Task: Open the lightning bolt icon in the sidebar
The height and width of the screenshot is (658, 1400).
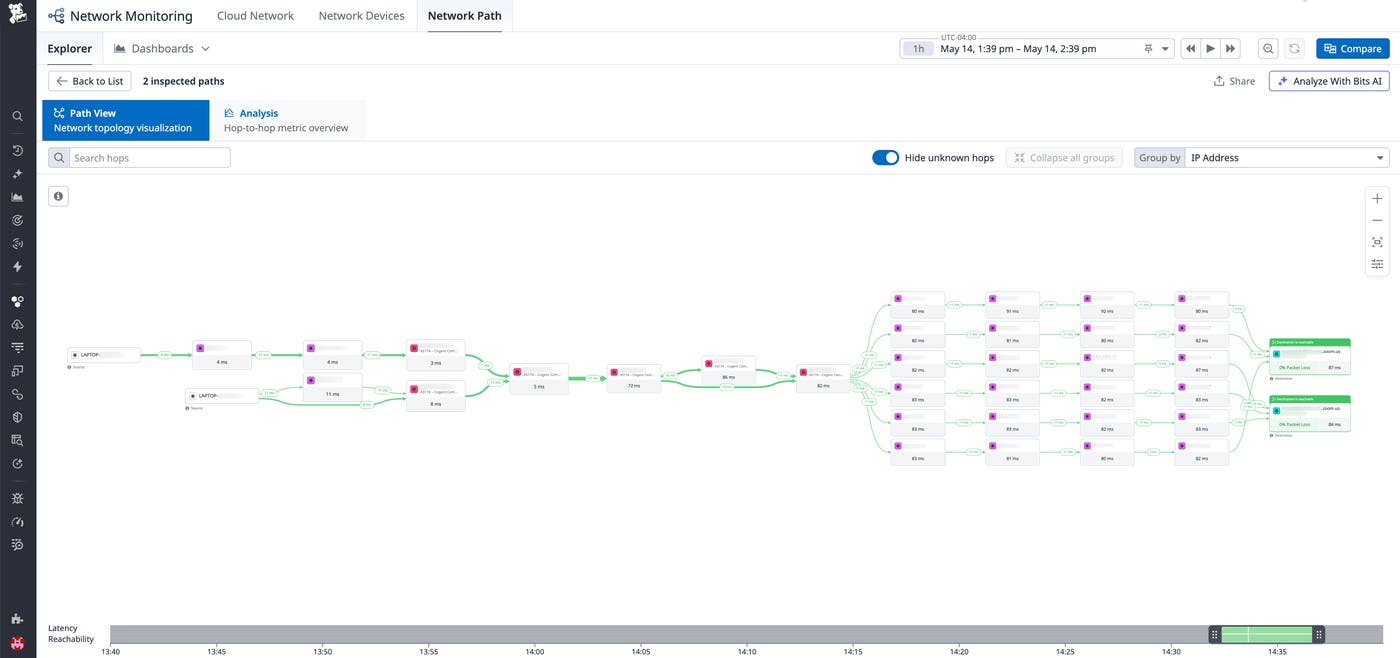Action: click(x=17, y=267)
